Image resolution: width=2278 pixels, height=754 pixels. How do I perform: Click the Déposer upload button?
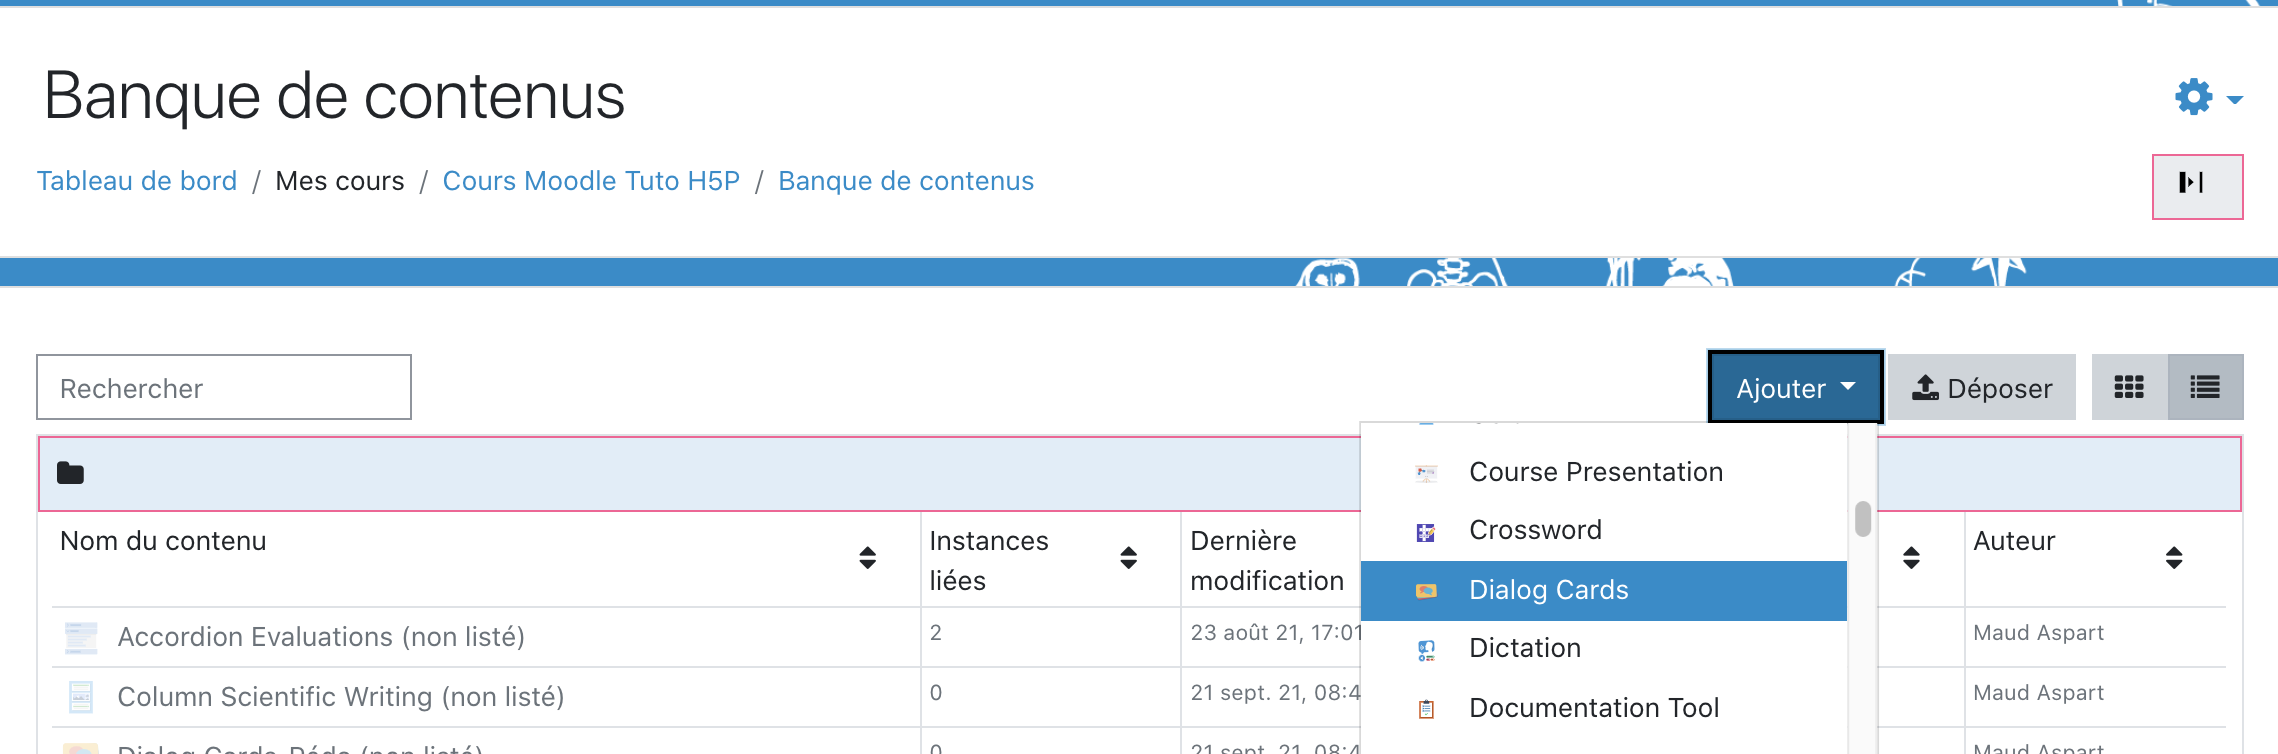pos(1981,388)
